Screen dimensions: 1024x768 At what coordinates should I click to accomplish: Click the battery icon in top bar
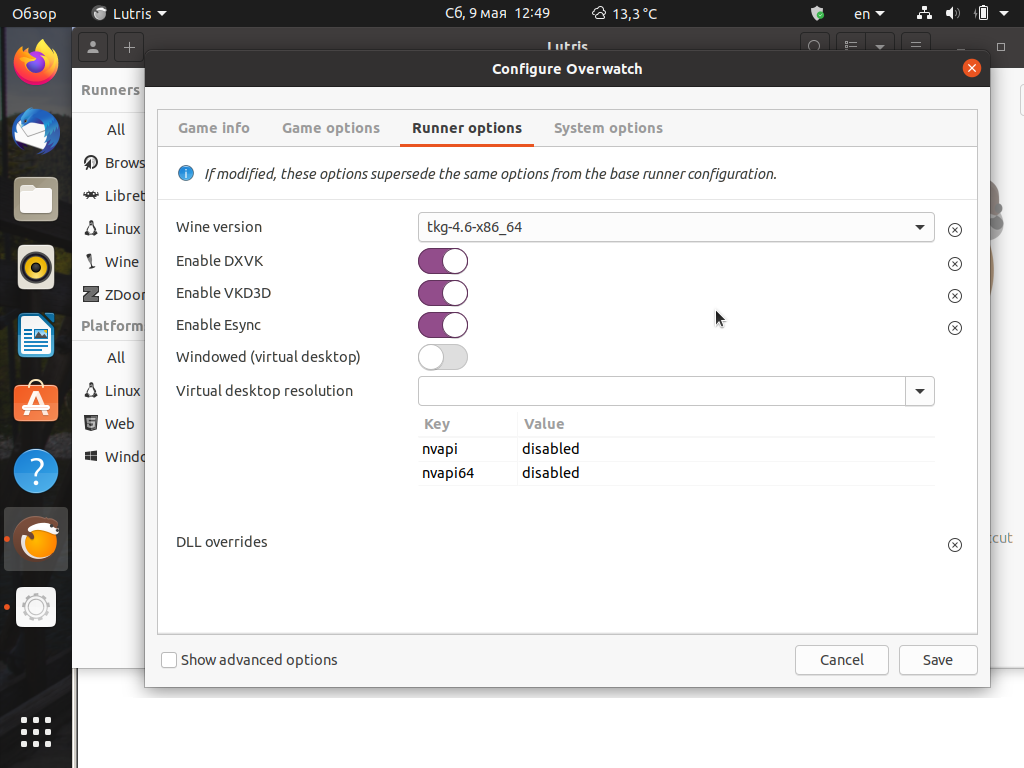(982, 13)
